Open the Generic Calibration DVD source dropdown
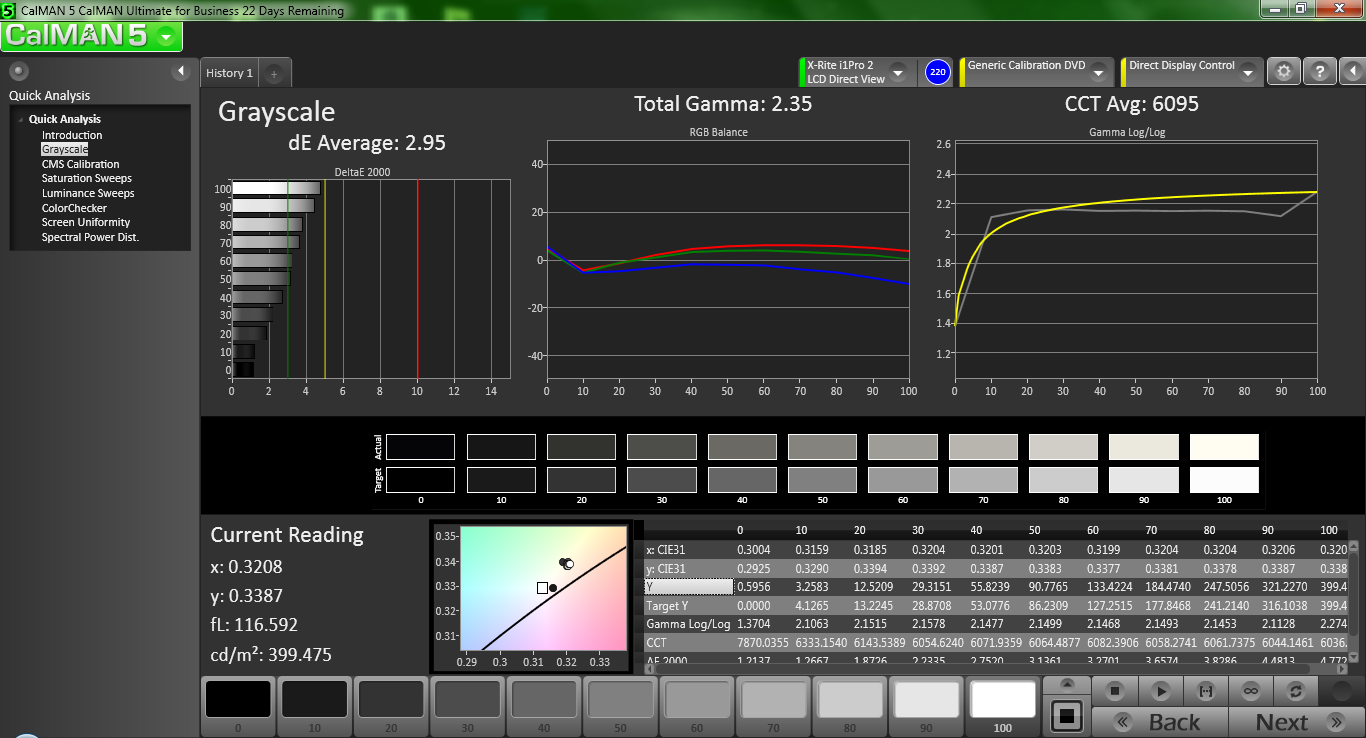 1098,73
